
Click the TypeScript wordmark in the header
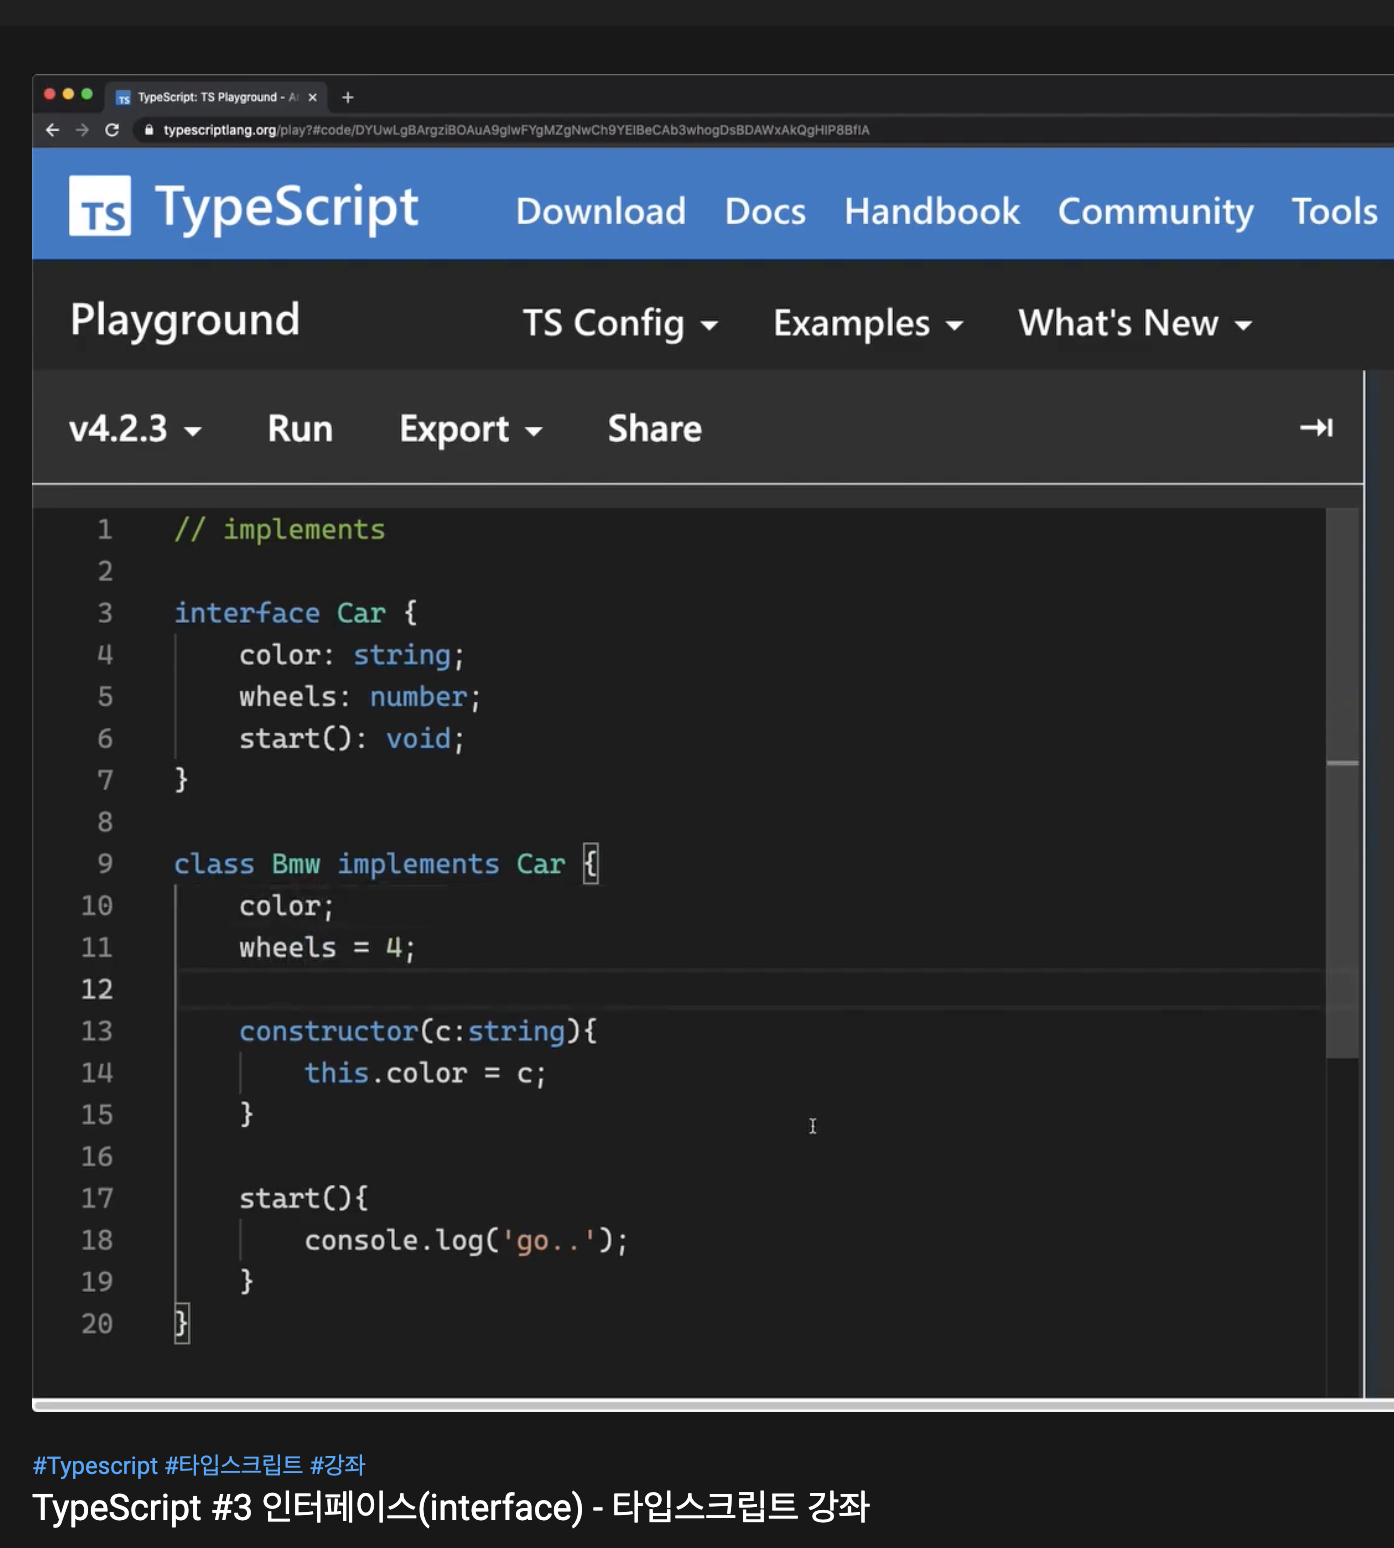(x=287, y=207)
